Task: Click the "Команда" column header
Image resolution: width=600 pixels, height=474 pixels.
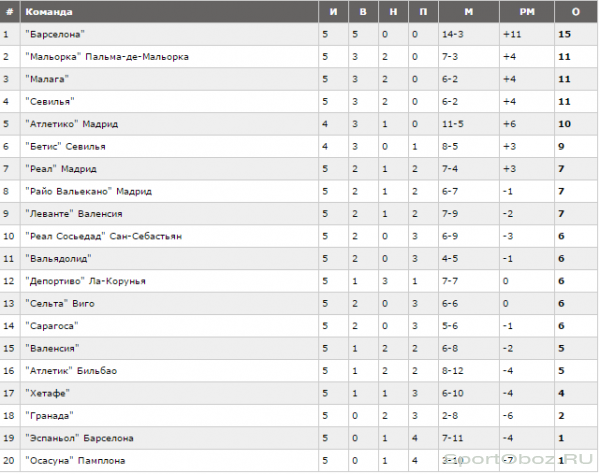Action: 49,12
